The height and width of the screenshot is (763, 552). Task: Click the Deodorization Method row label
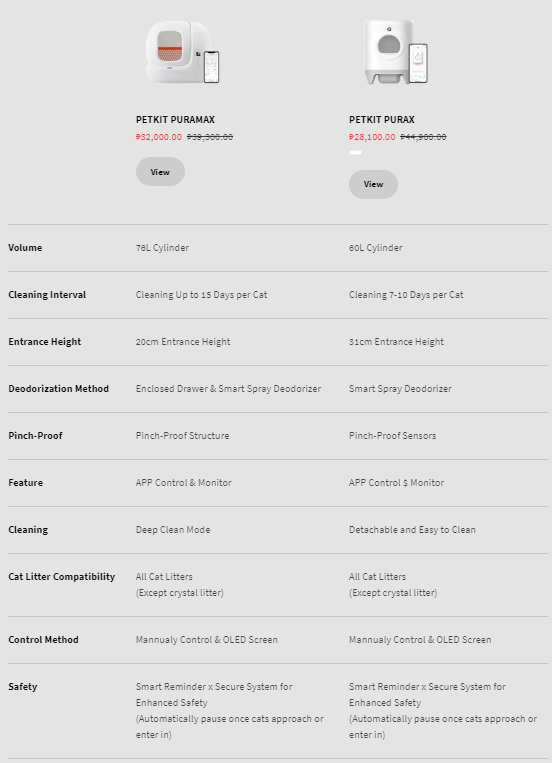pyautogui.click(x=58, y=389)
